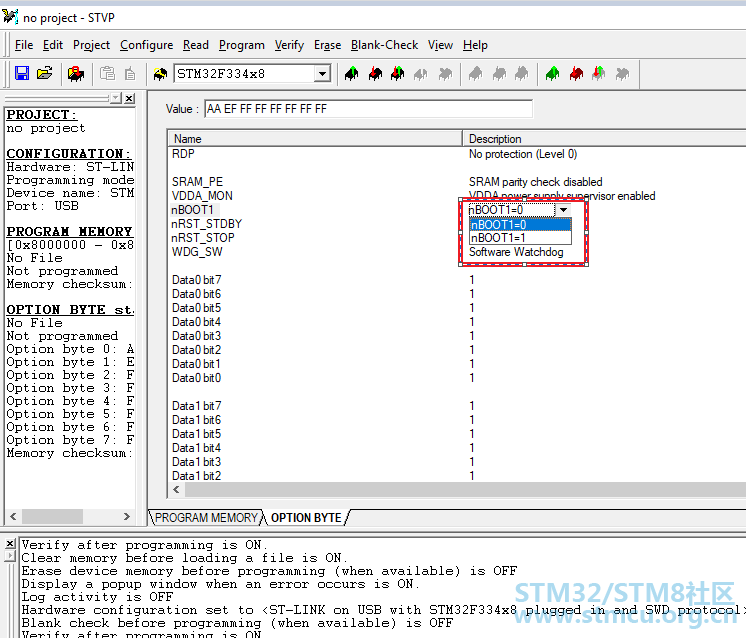Click the Description column header

(x=604, y=139)
